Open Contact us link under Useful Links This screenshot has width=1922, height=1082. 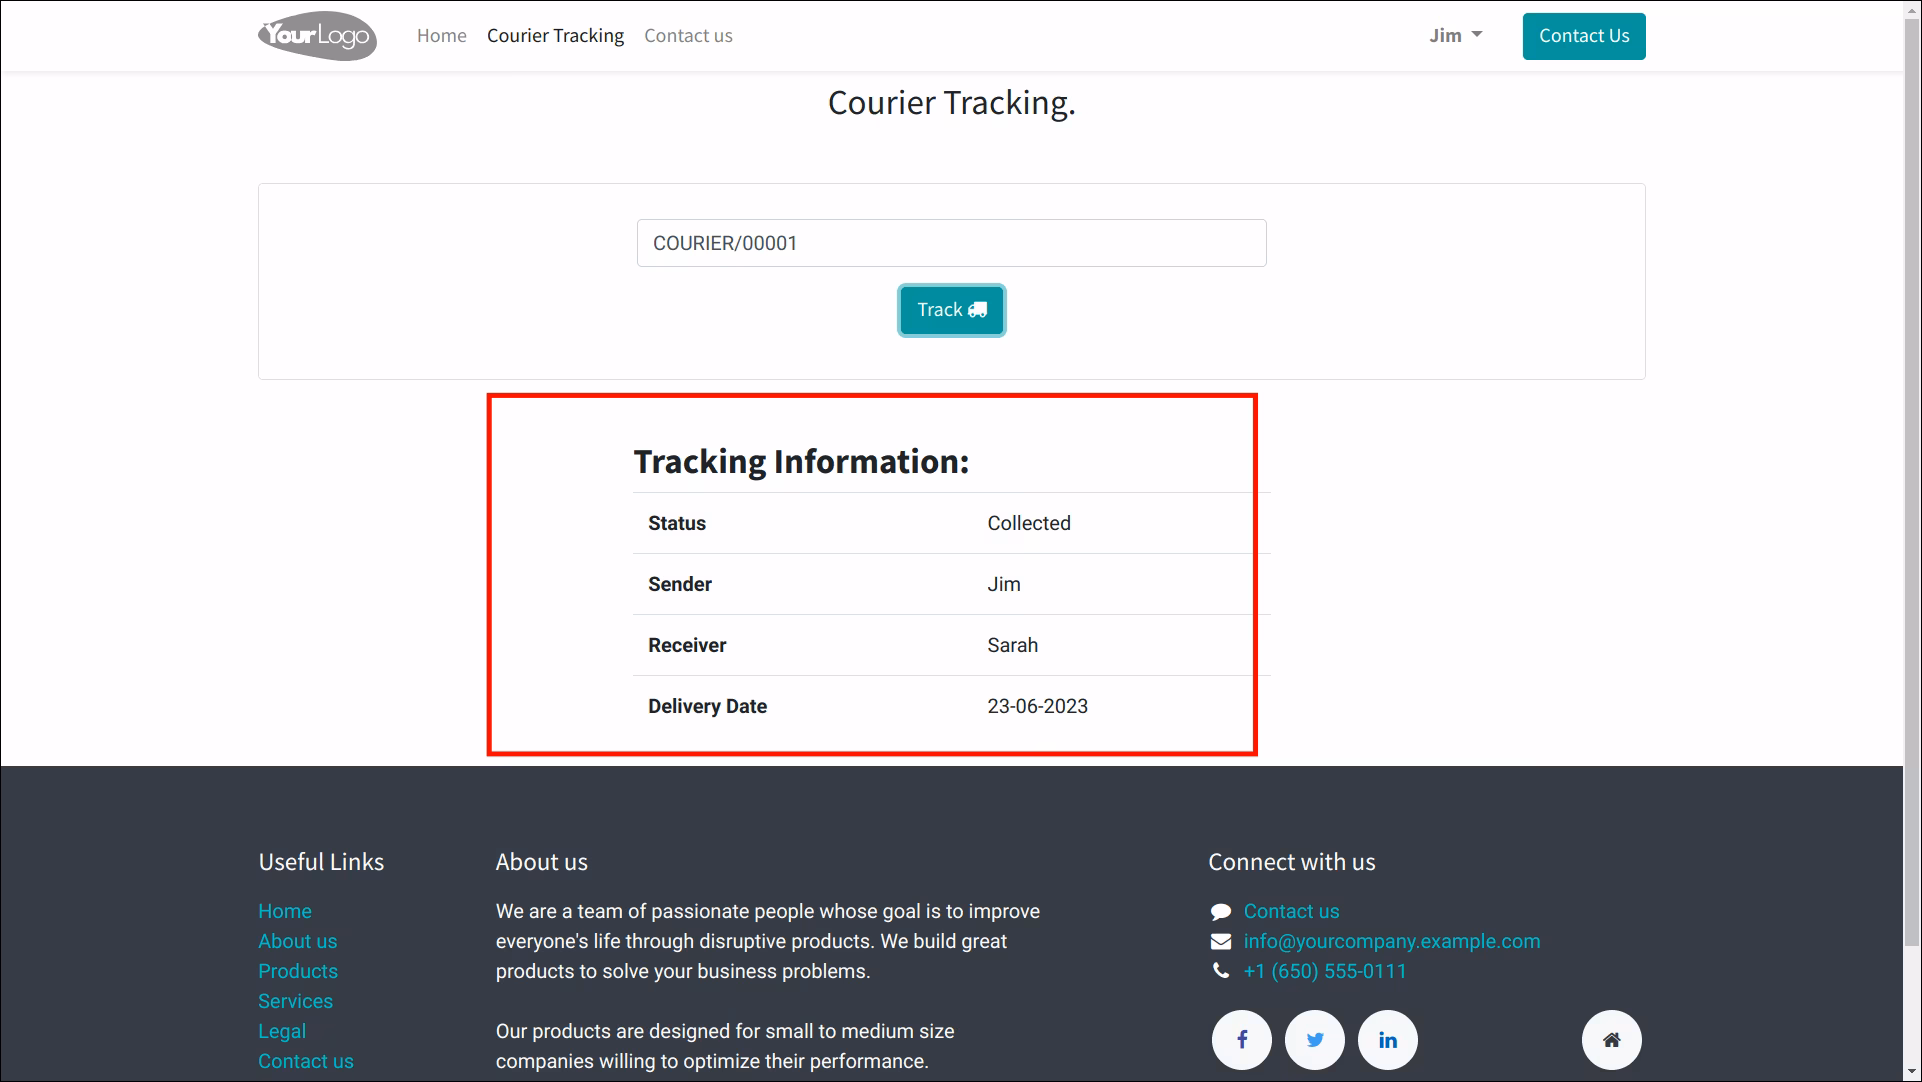pos(306,1062)
